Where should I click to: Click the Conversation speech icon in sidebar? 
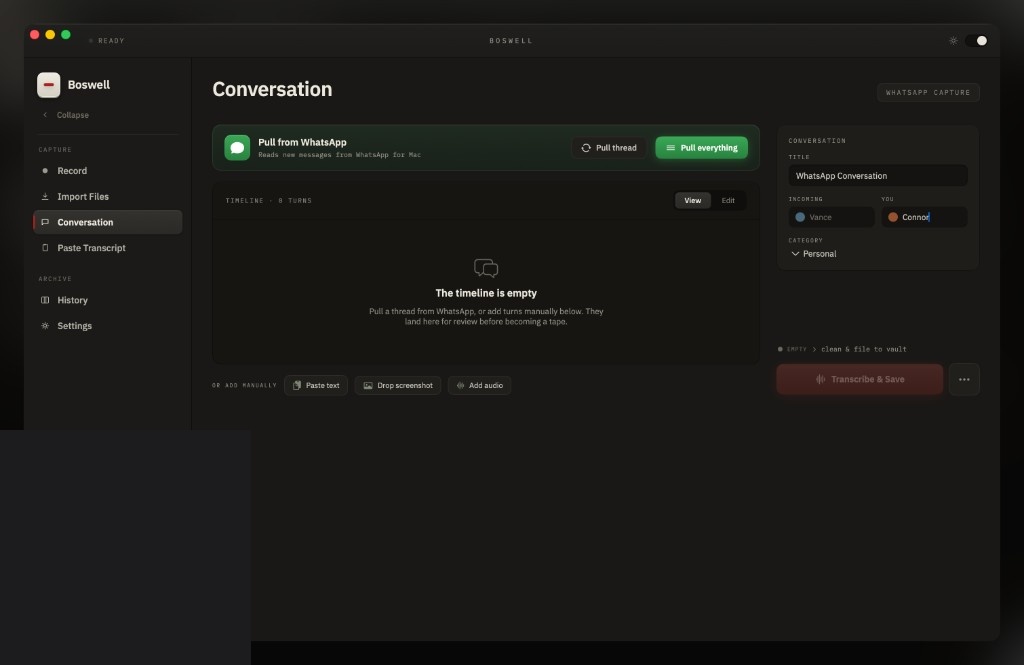(45, 222)
